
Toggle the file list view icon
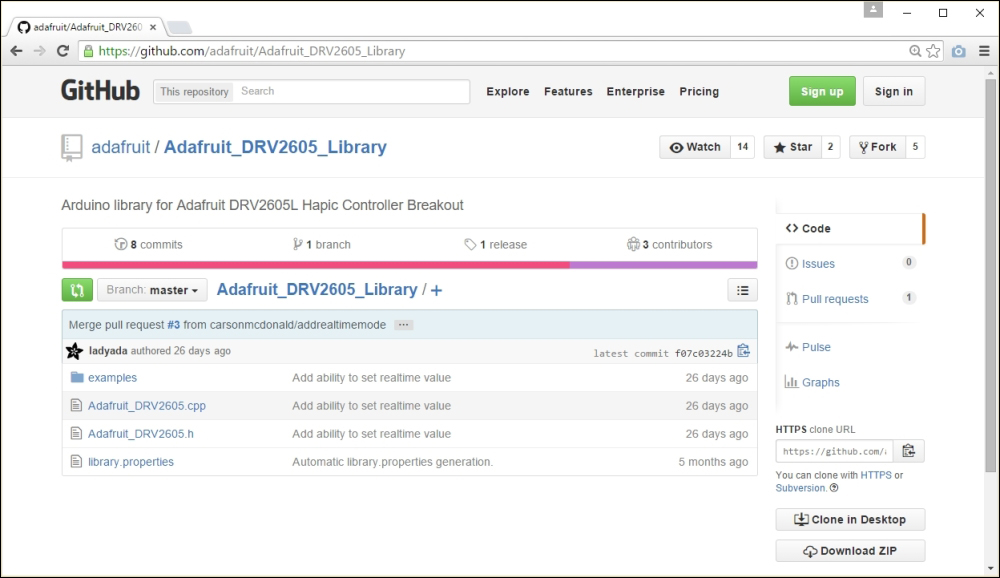(742, 290)
